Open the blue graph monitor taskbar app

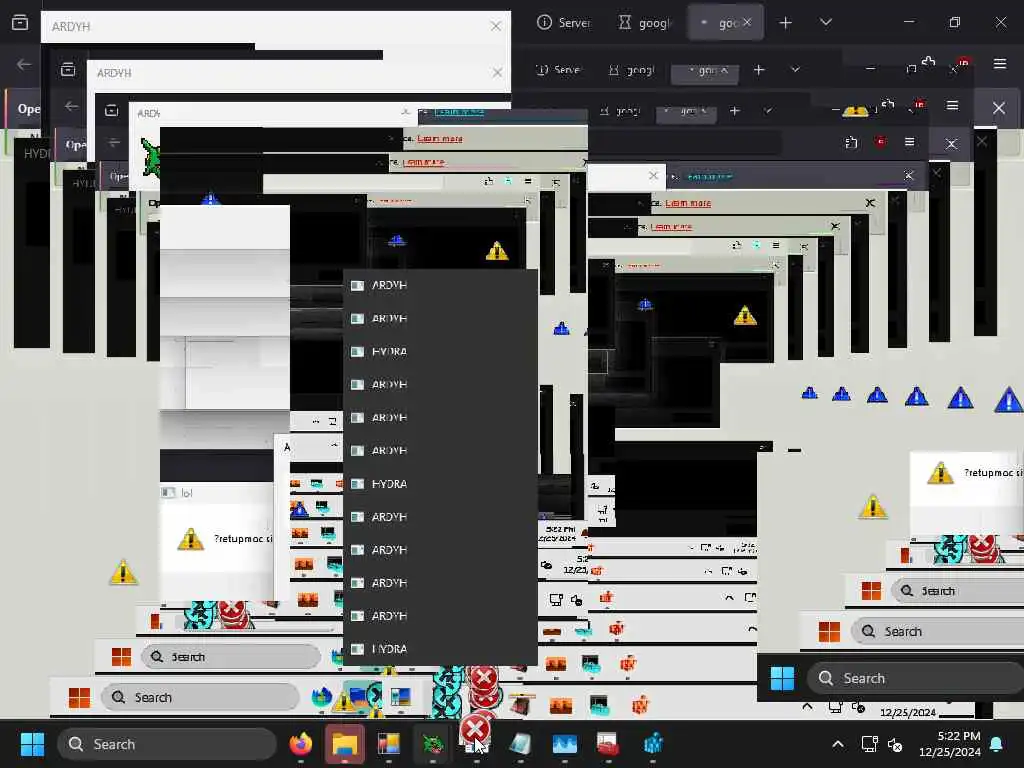[564, 744]
